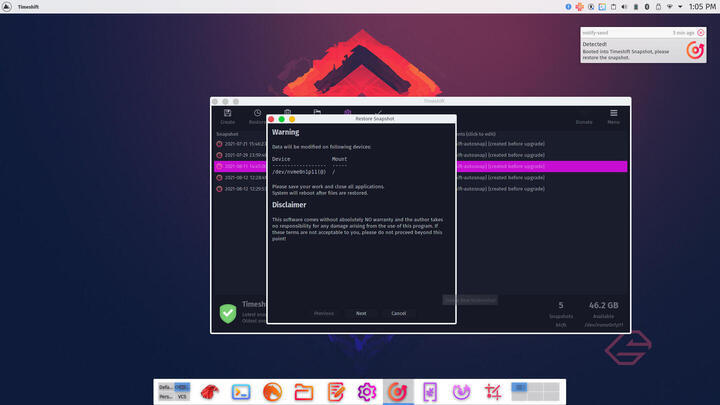Select the 2021-07-29 snapshot row

(x=420, y=155)
